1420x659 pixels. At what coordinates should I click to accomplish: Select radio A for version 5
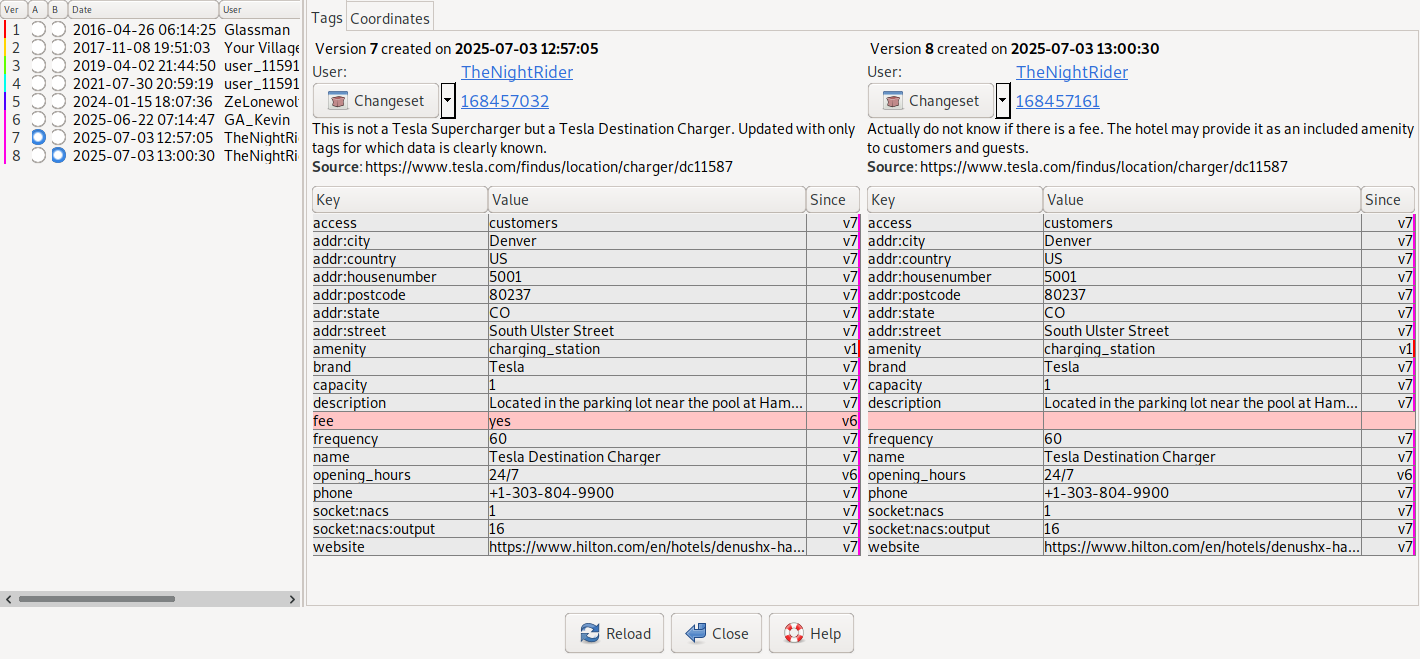[x=38, y=102]
